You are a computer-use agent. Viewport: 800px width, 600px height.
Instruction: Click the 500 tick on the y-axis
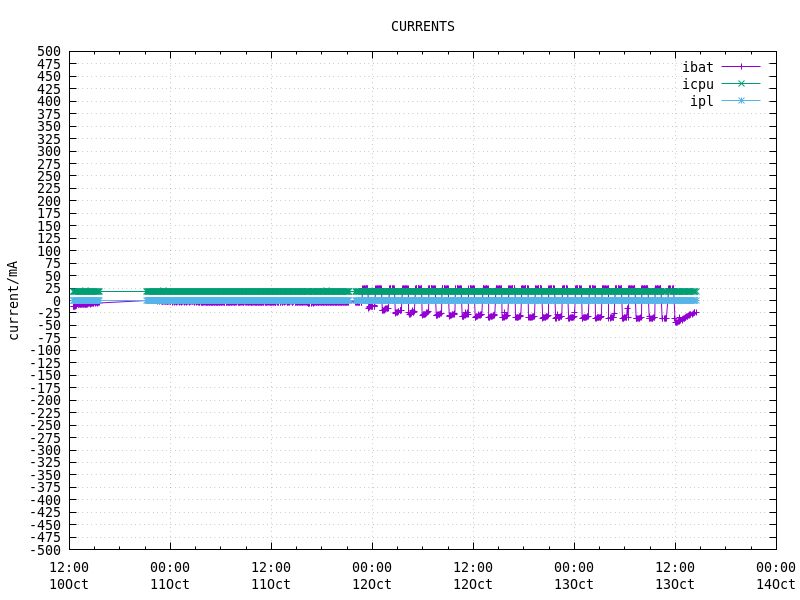pos(49,51)
